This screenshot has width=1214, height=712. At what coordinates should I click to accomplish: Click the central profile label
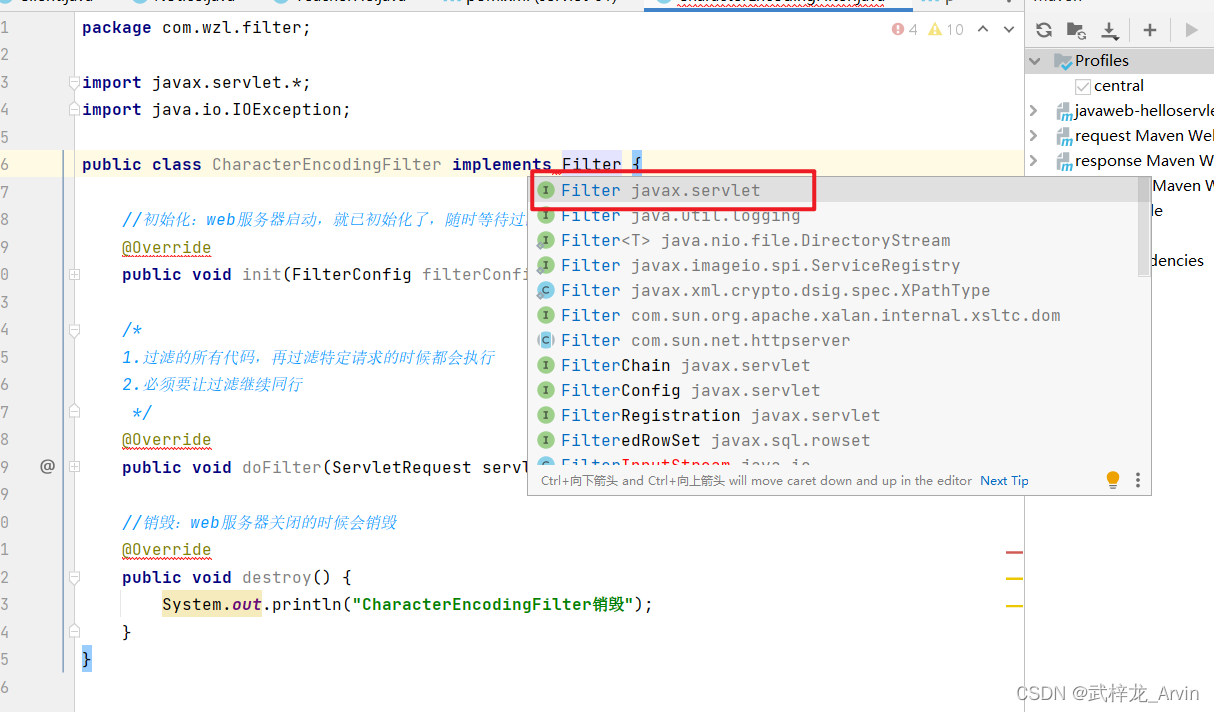[x=1119, y=86]
